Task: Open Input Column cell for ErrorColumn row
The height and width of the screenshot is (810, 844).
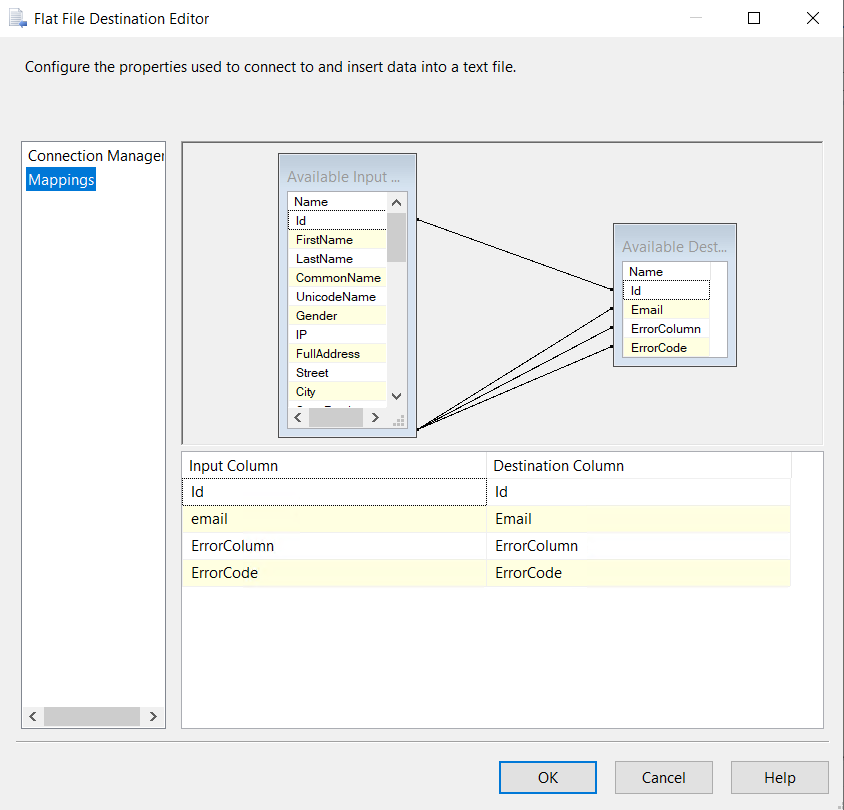Action: (x=333, y=546)
